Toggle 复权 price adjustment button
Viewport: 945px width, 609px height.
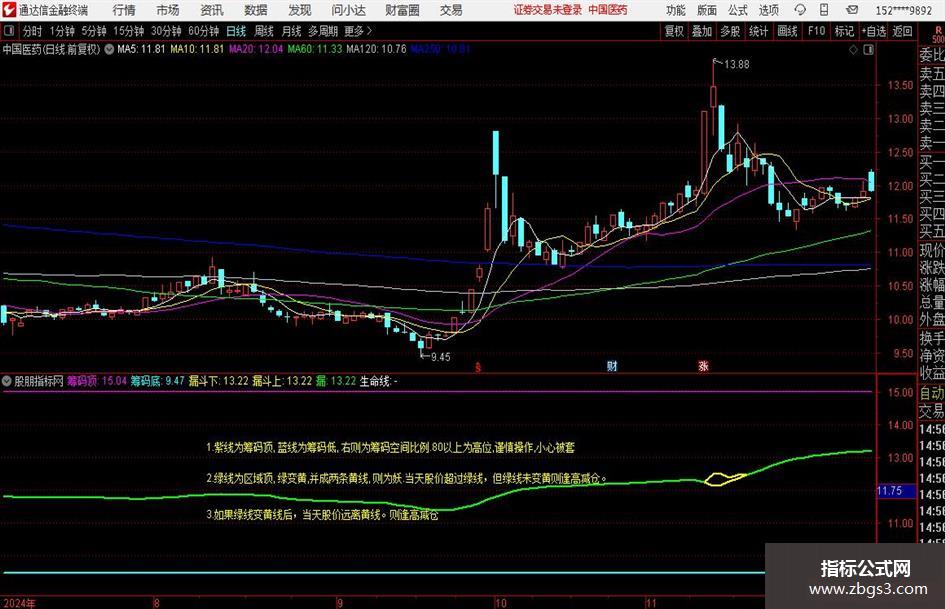pos(674,31)
